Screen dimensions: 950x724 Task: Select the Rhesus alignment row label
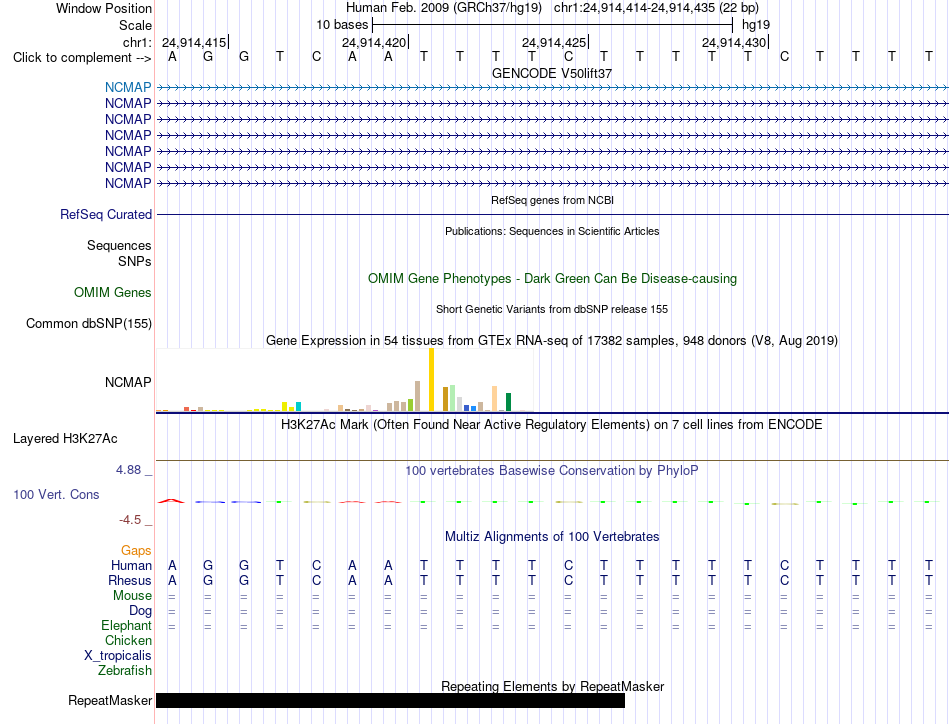(x=130, y=580)
